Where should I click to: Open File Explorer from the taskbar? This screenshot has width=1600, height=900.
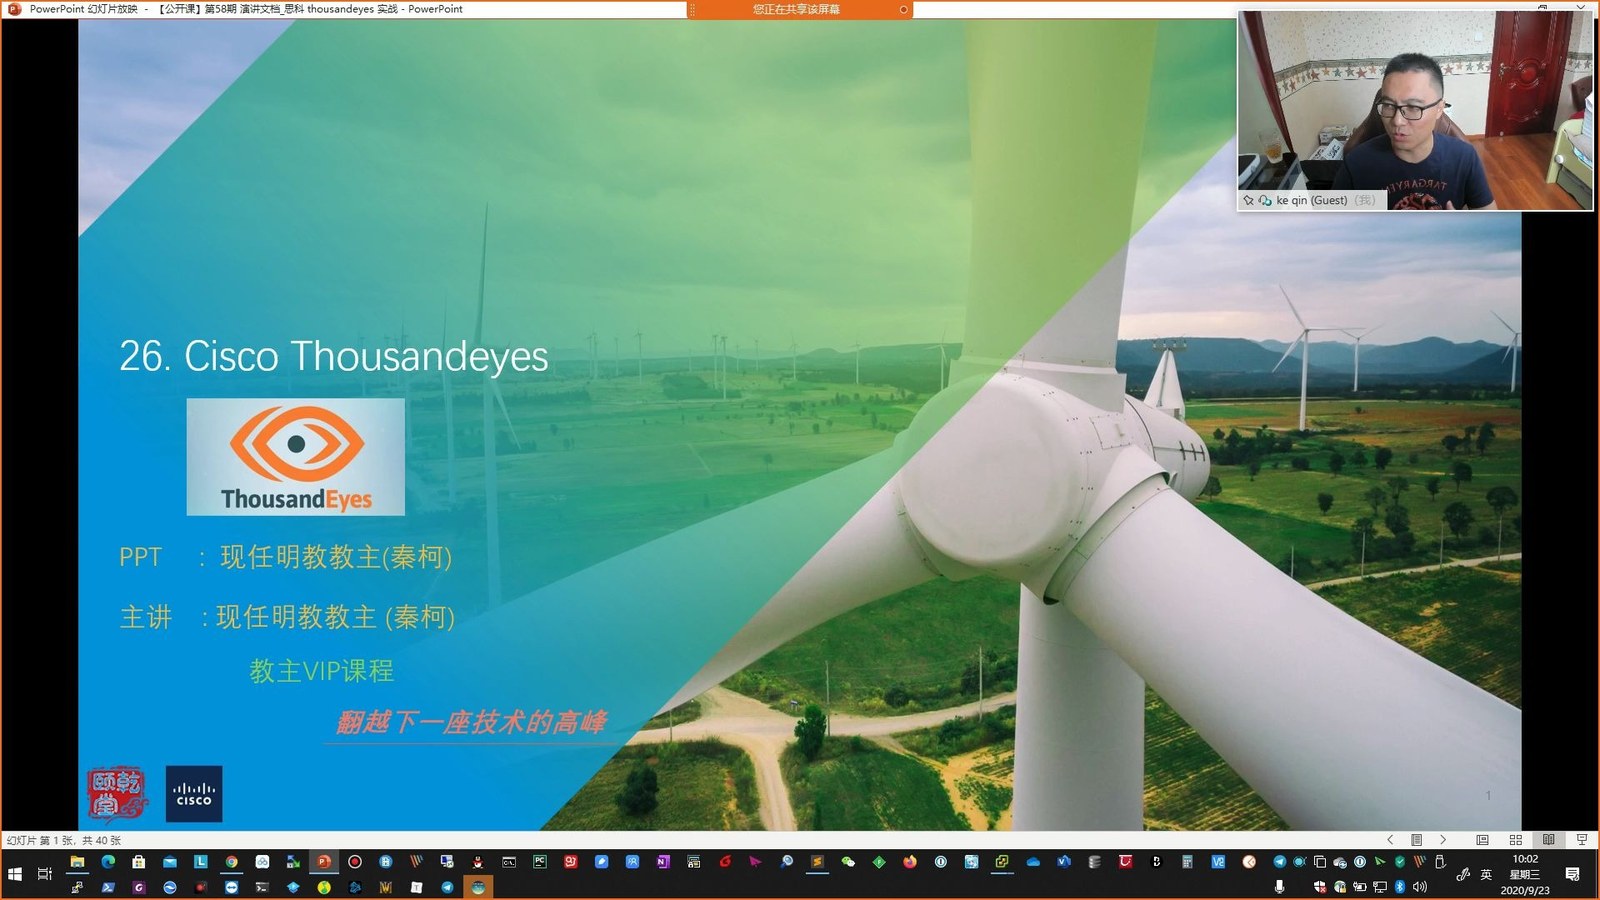pyautogui.click(x=77, y=861)
